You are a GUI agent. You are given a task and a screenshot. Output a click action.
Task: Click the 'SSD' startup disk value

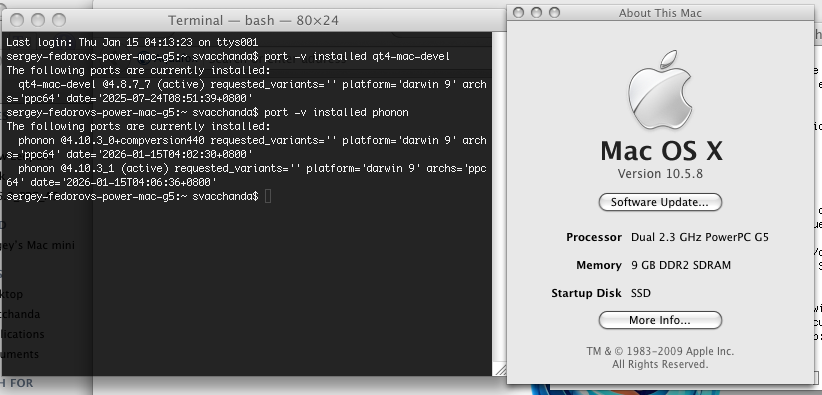[641, 293]
